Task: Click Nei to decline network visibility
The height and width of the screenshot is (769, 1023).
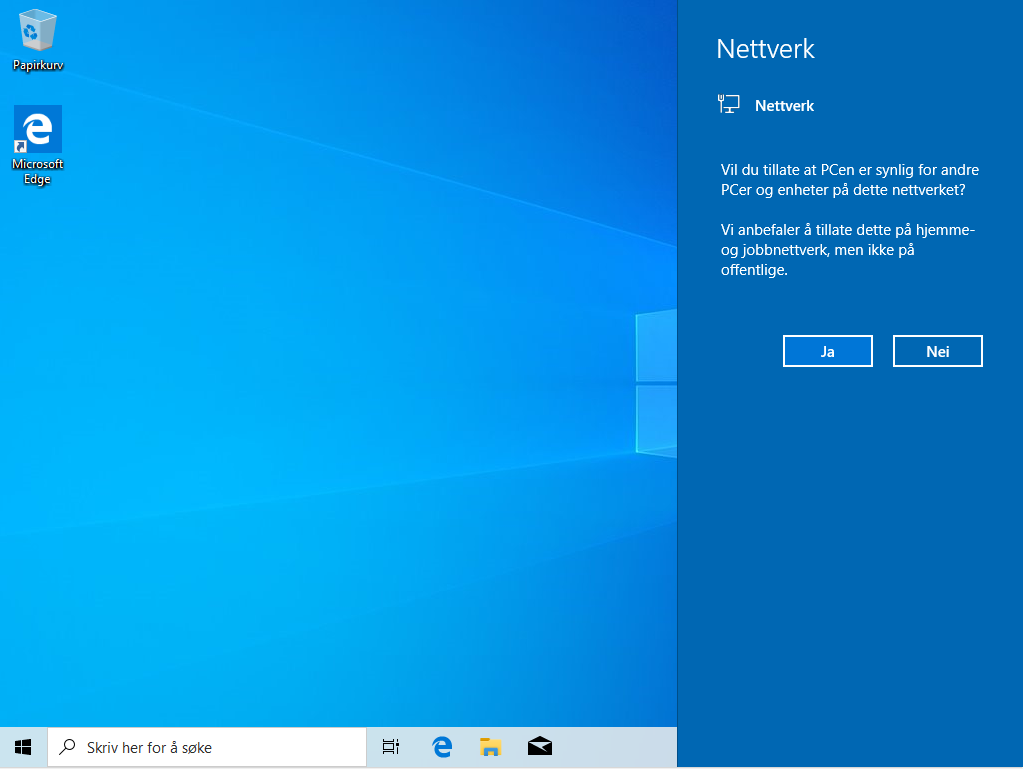Action: (938, 352)
